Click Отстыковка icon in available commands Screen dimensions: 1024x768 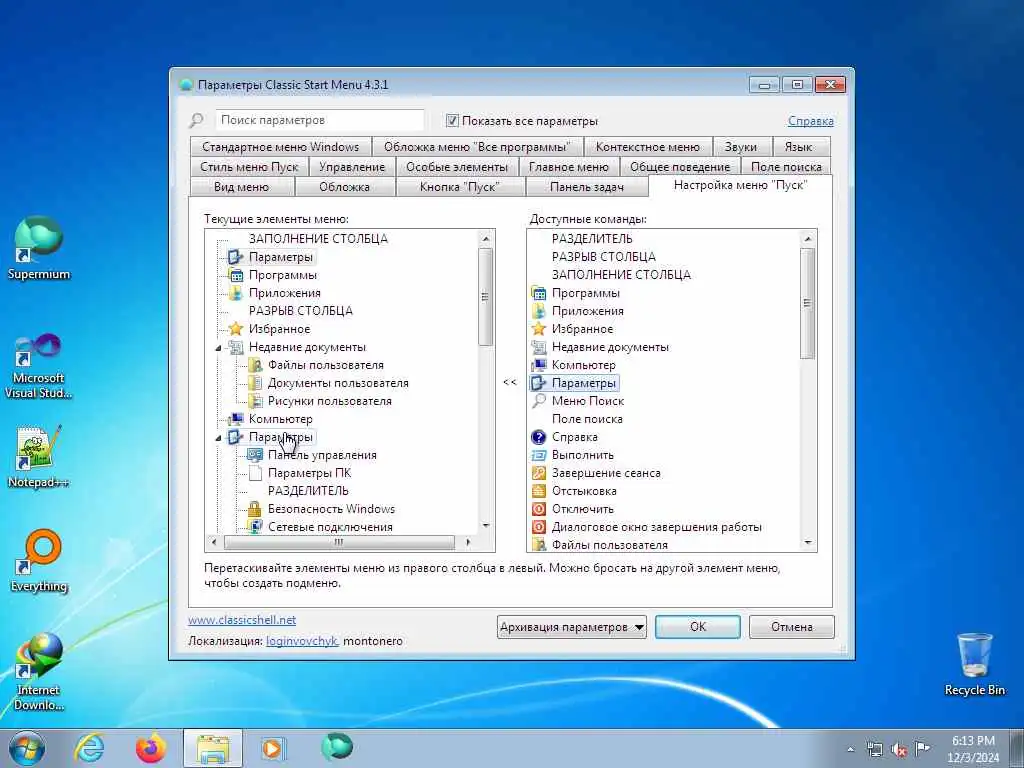tap(539, 490)
